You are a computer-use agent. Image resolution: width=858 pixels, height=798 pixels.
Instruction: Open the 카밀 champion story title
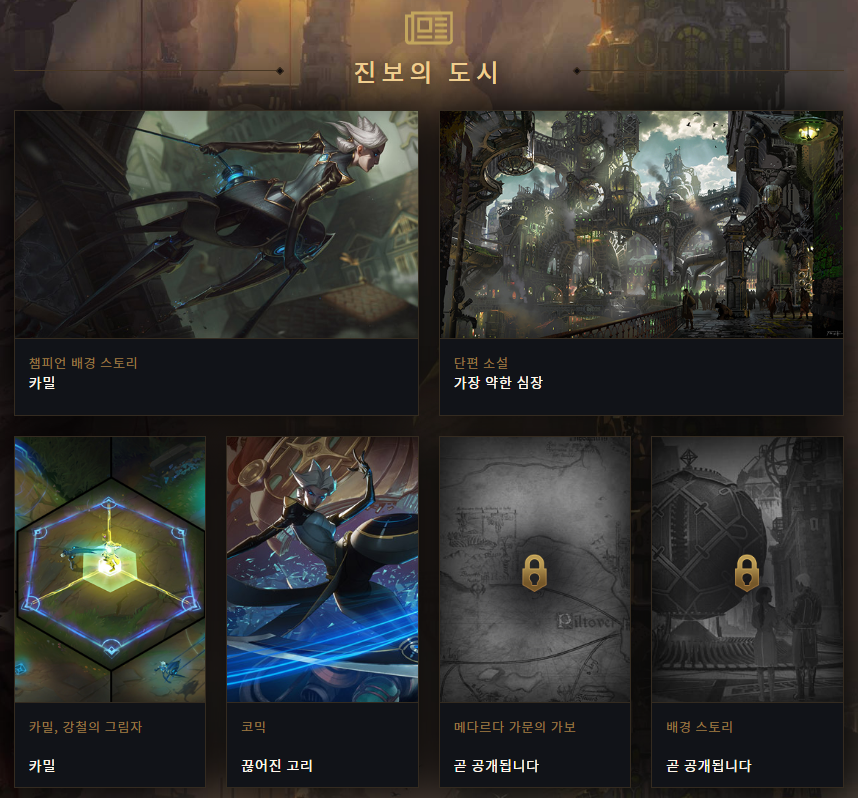42,383
